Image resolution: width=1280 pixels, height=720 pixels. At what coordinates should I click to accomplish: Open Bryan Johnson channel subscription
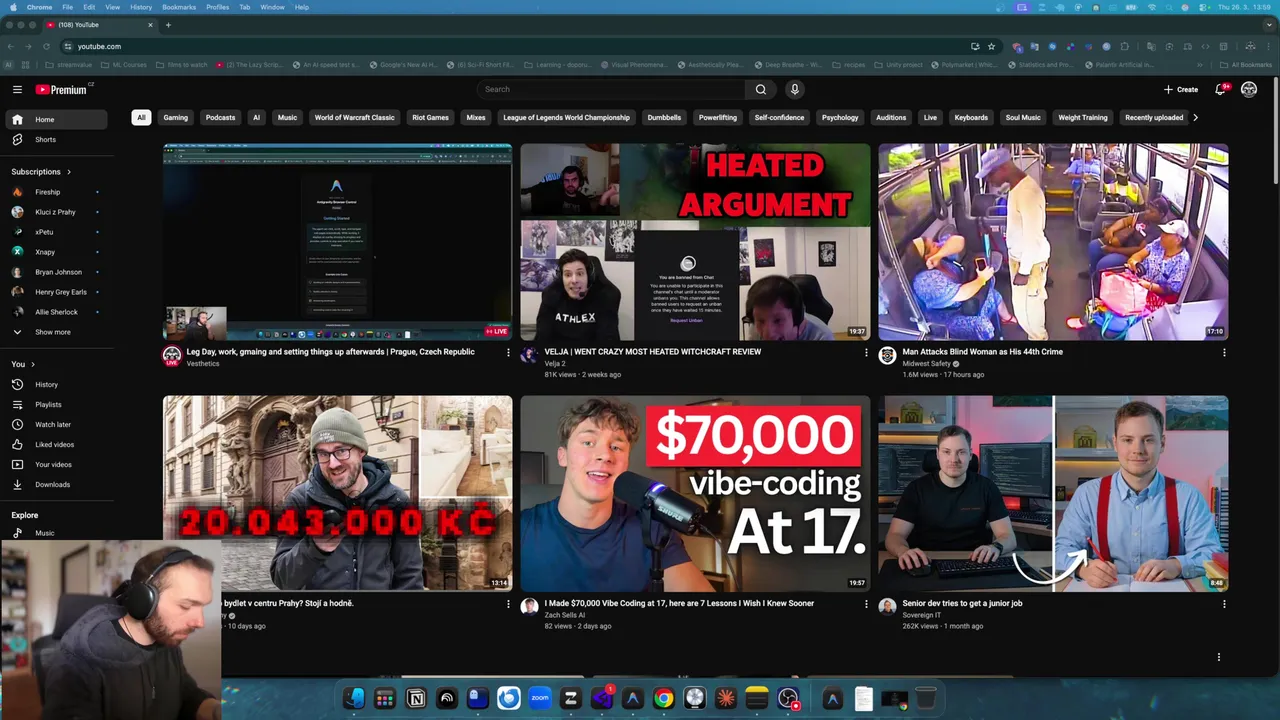pyautogui.click(x=54, y=272)
